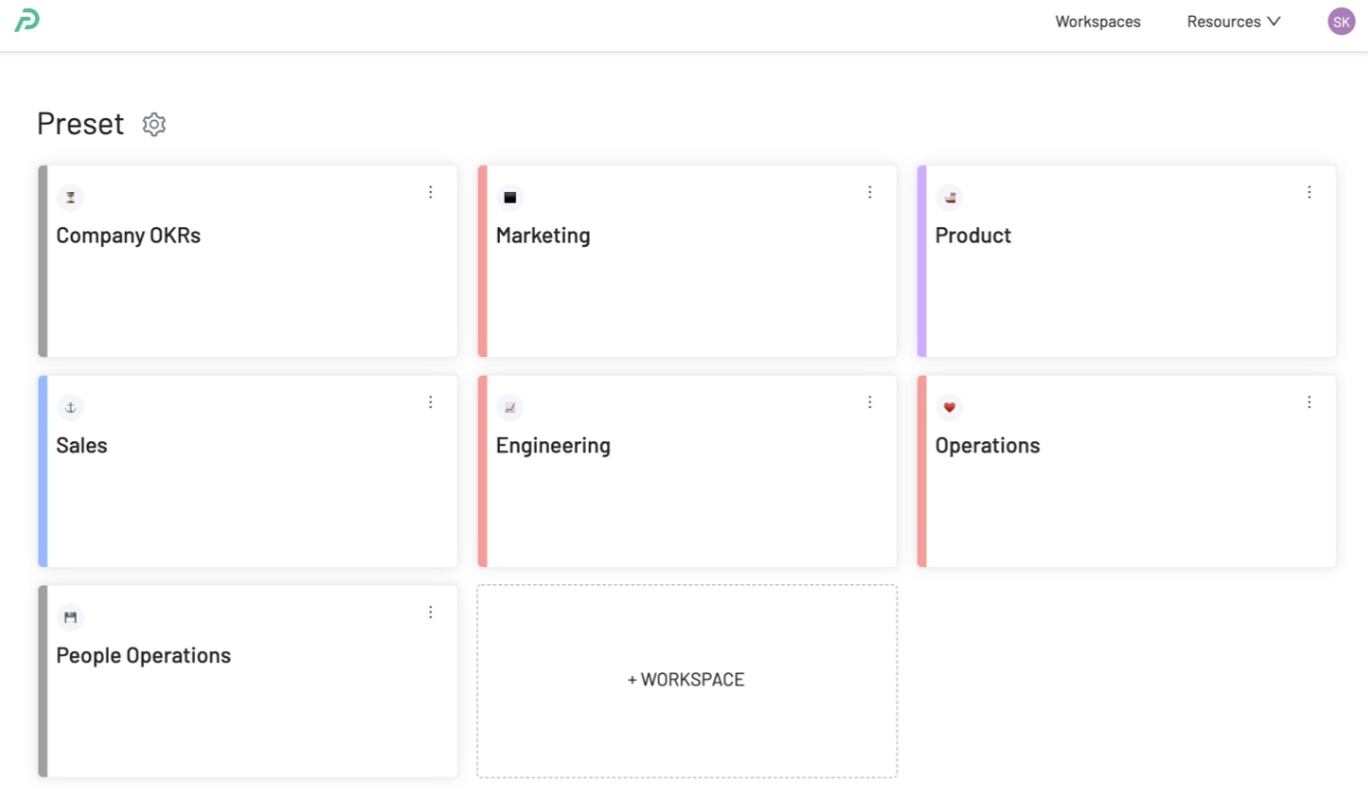The height and width of the screenshot is (792, 1368).
Task: Open settings gear next to Preset title
Action: tap(153, 124)
